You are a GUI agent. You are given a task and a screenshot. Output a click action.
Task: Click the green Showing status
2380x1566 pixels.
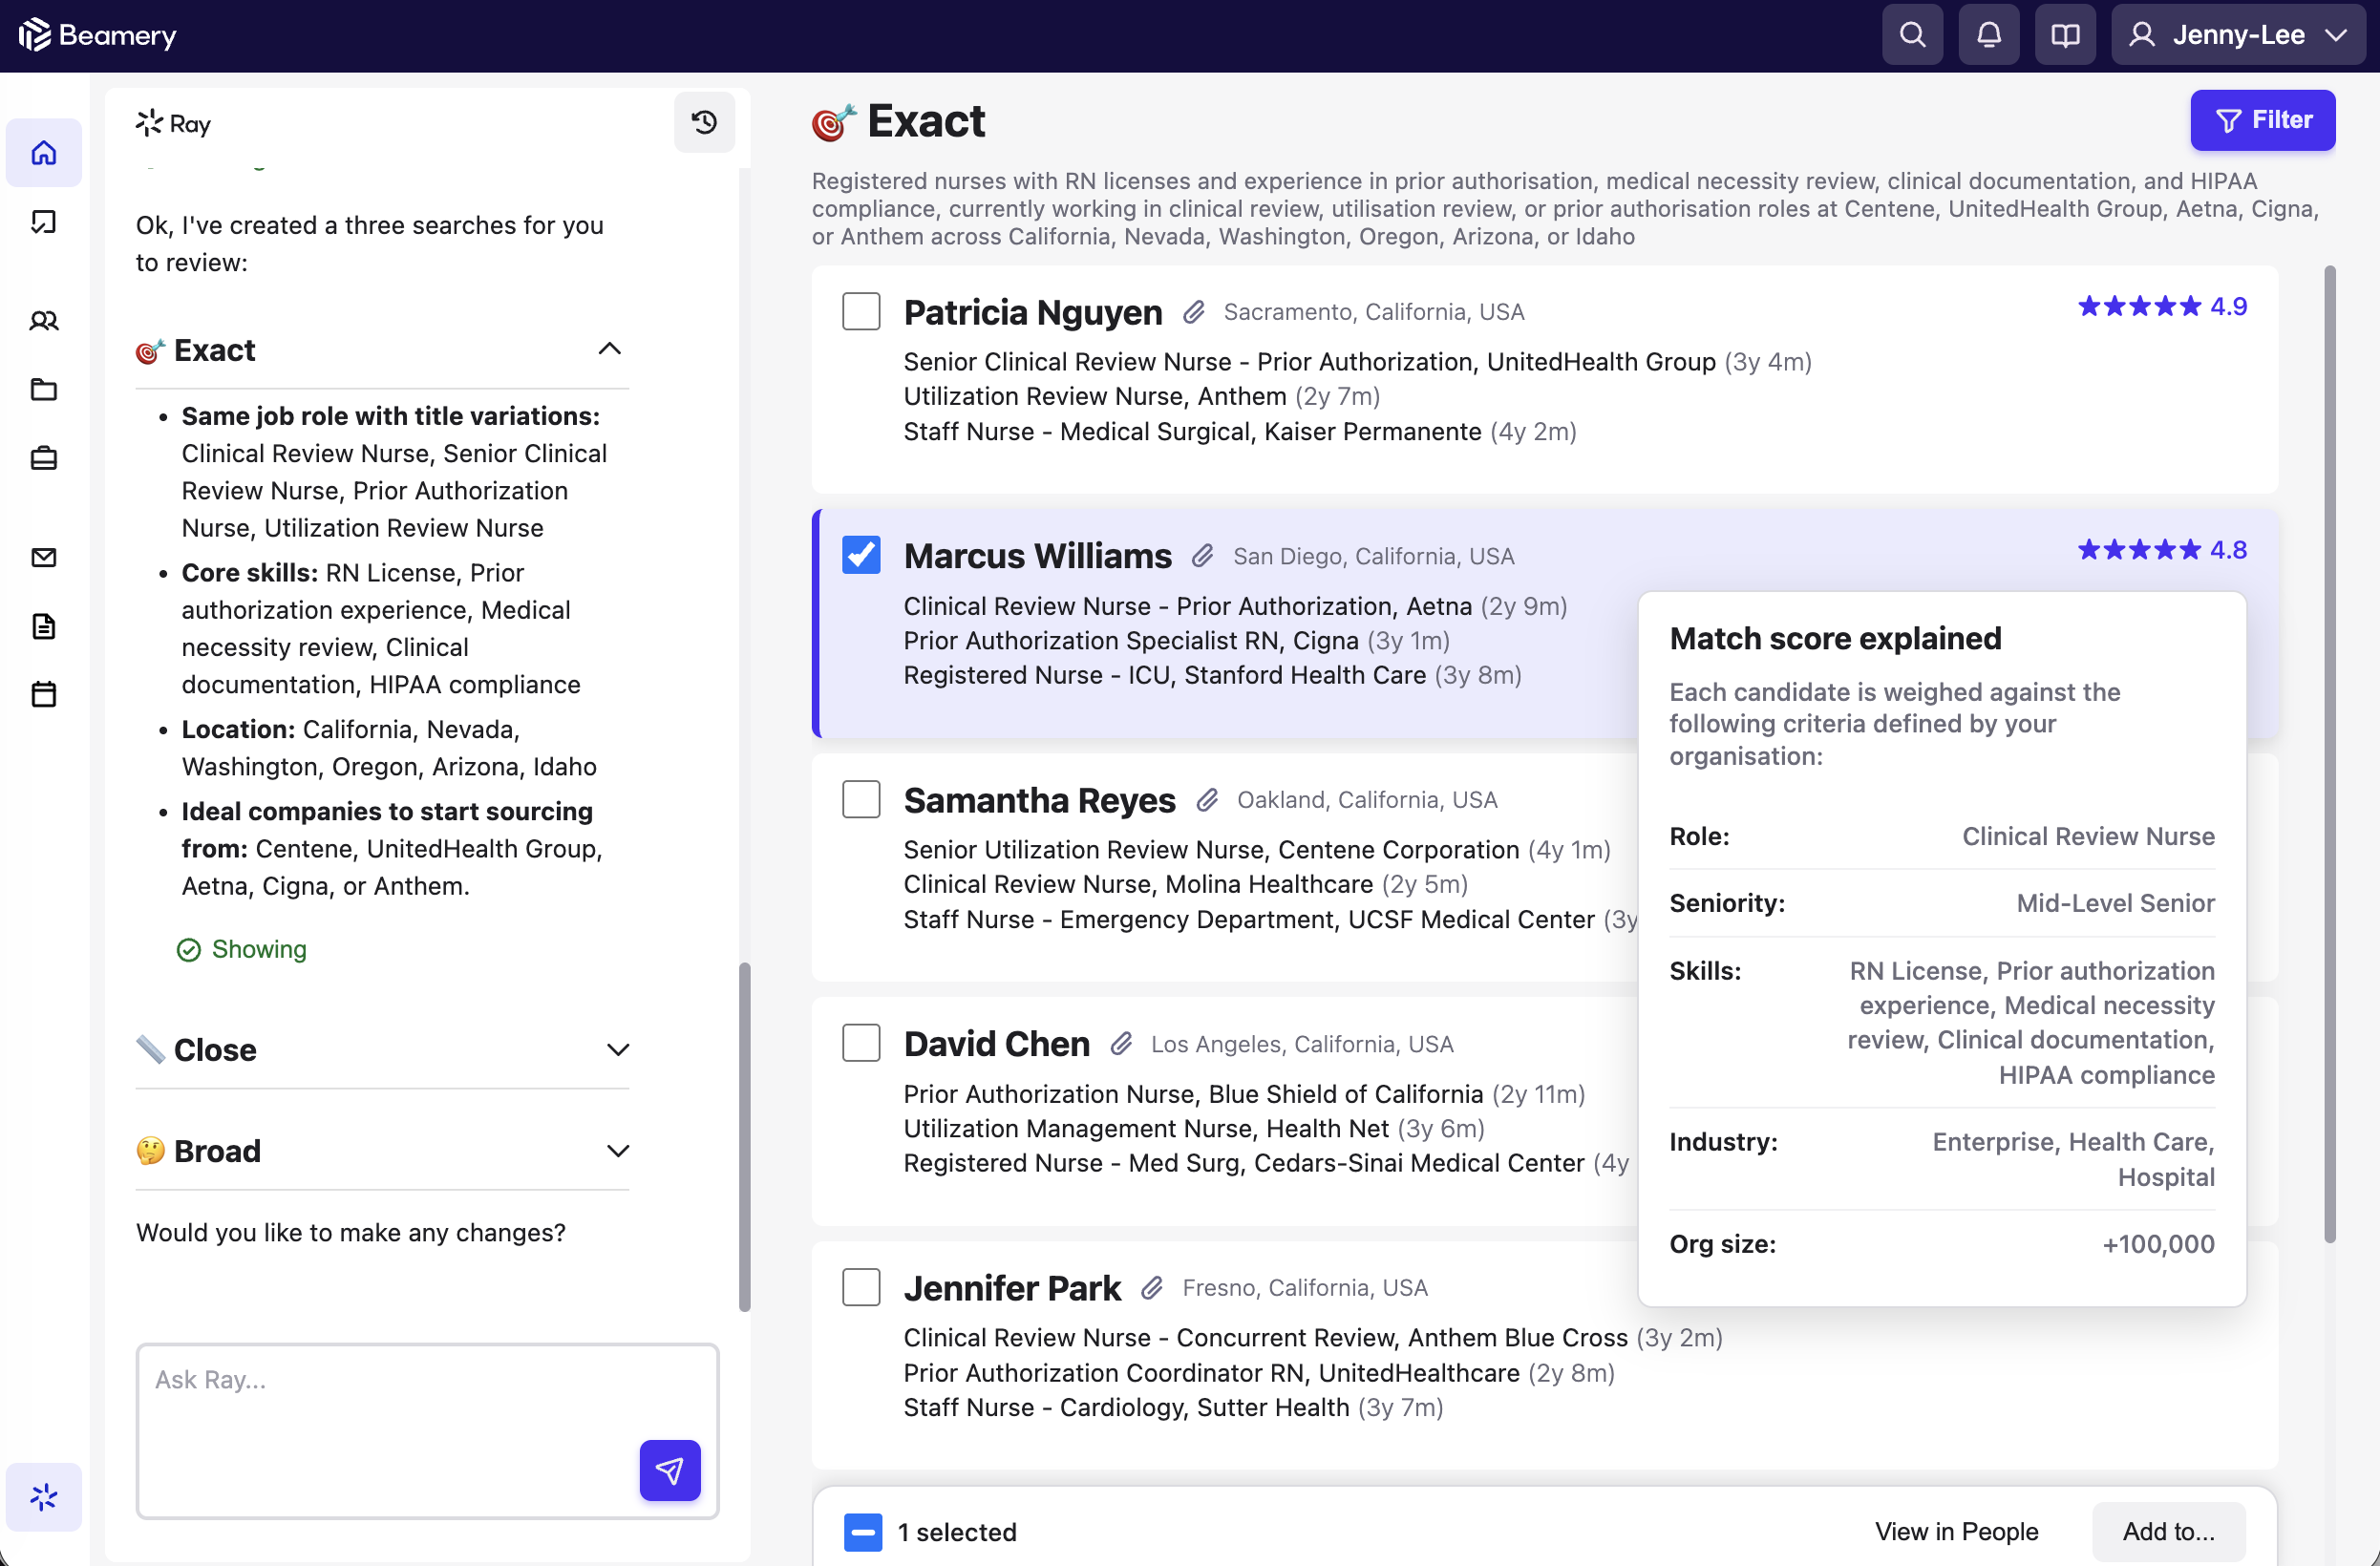click(242, 949)
